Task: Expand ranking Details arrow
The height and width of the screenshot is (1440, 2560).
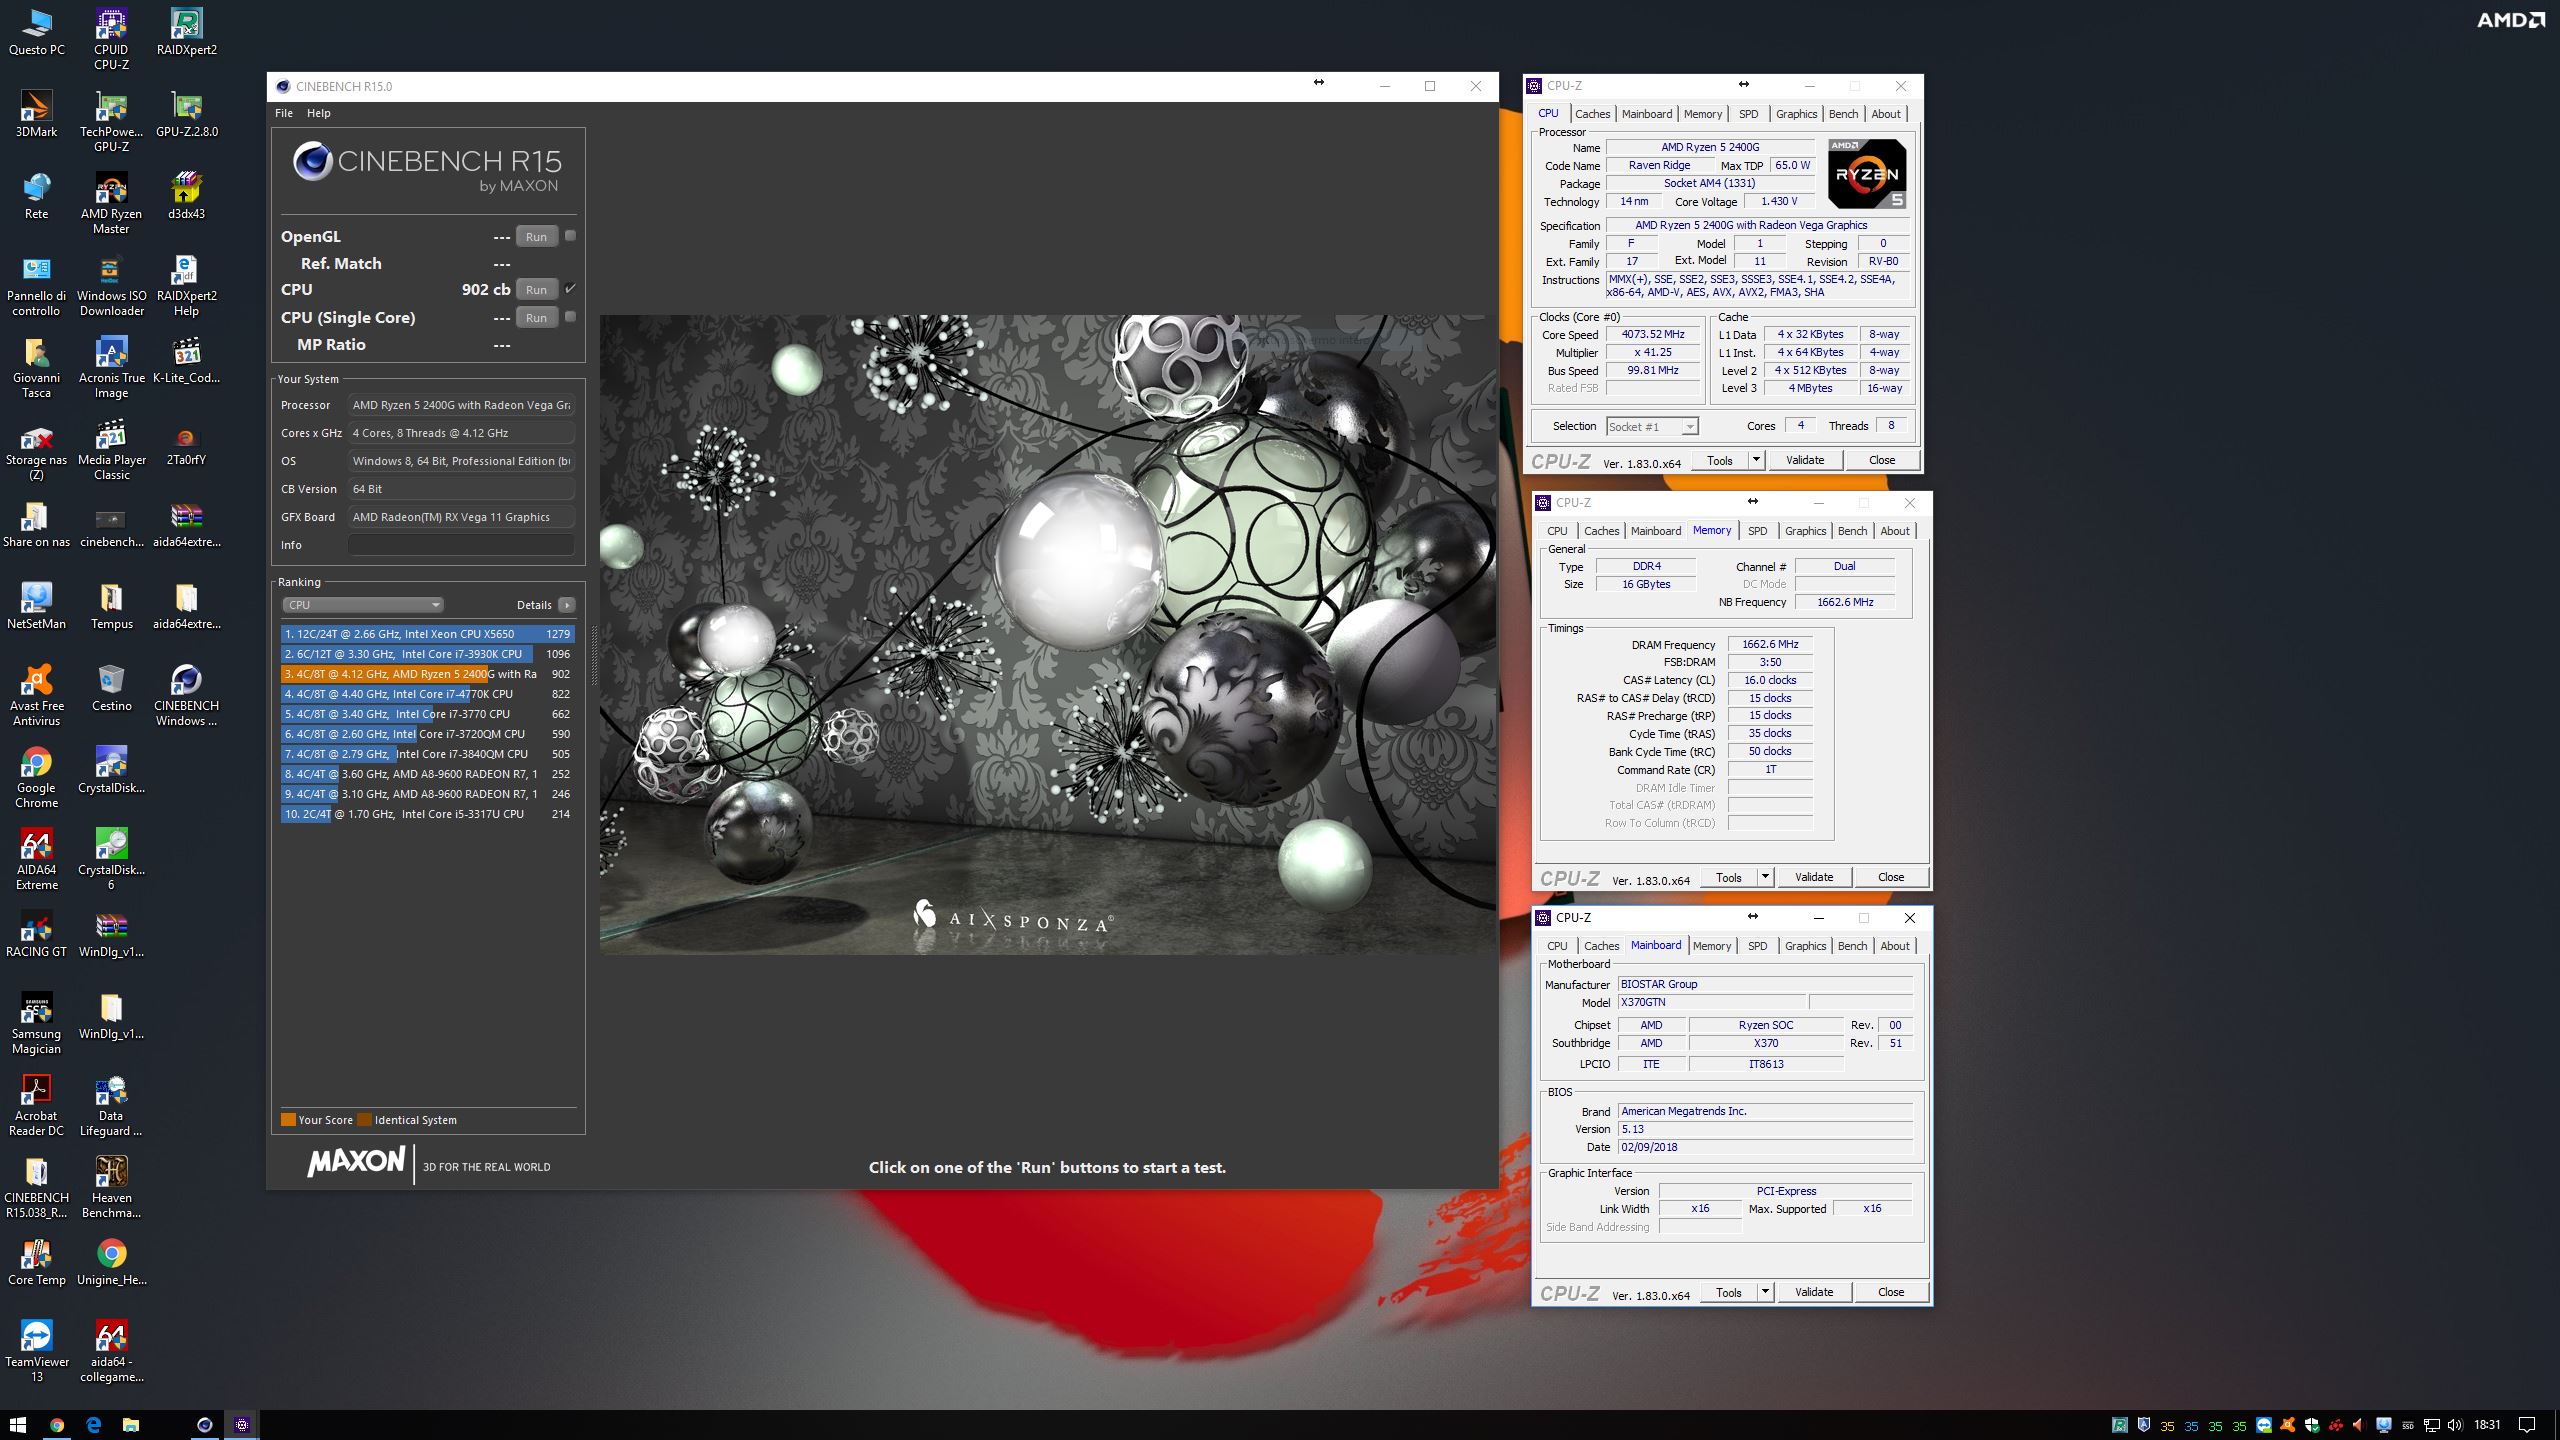Action: point(566,604)
